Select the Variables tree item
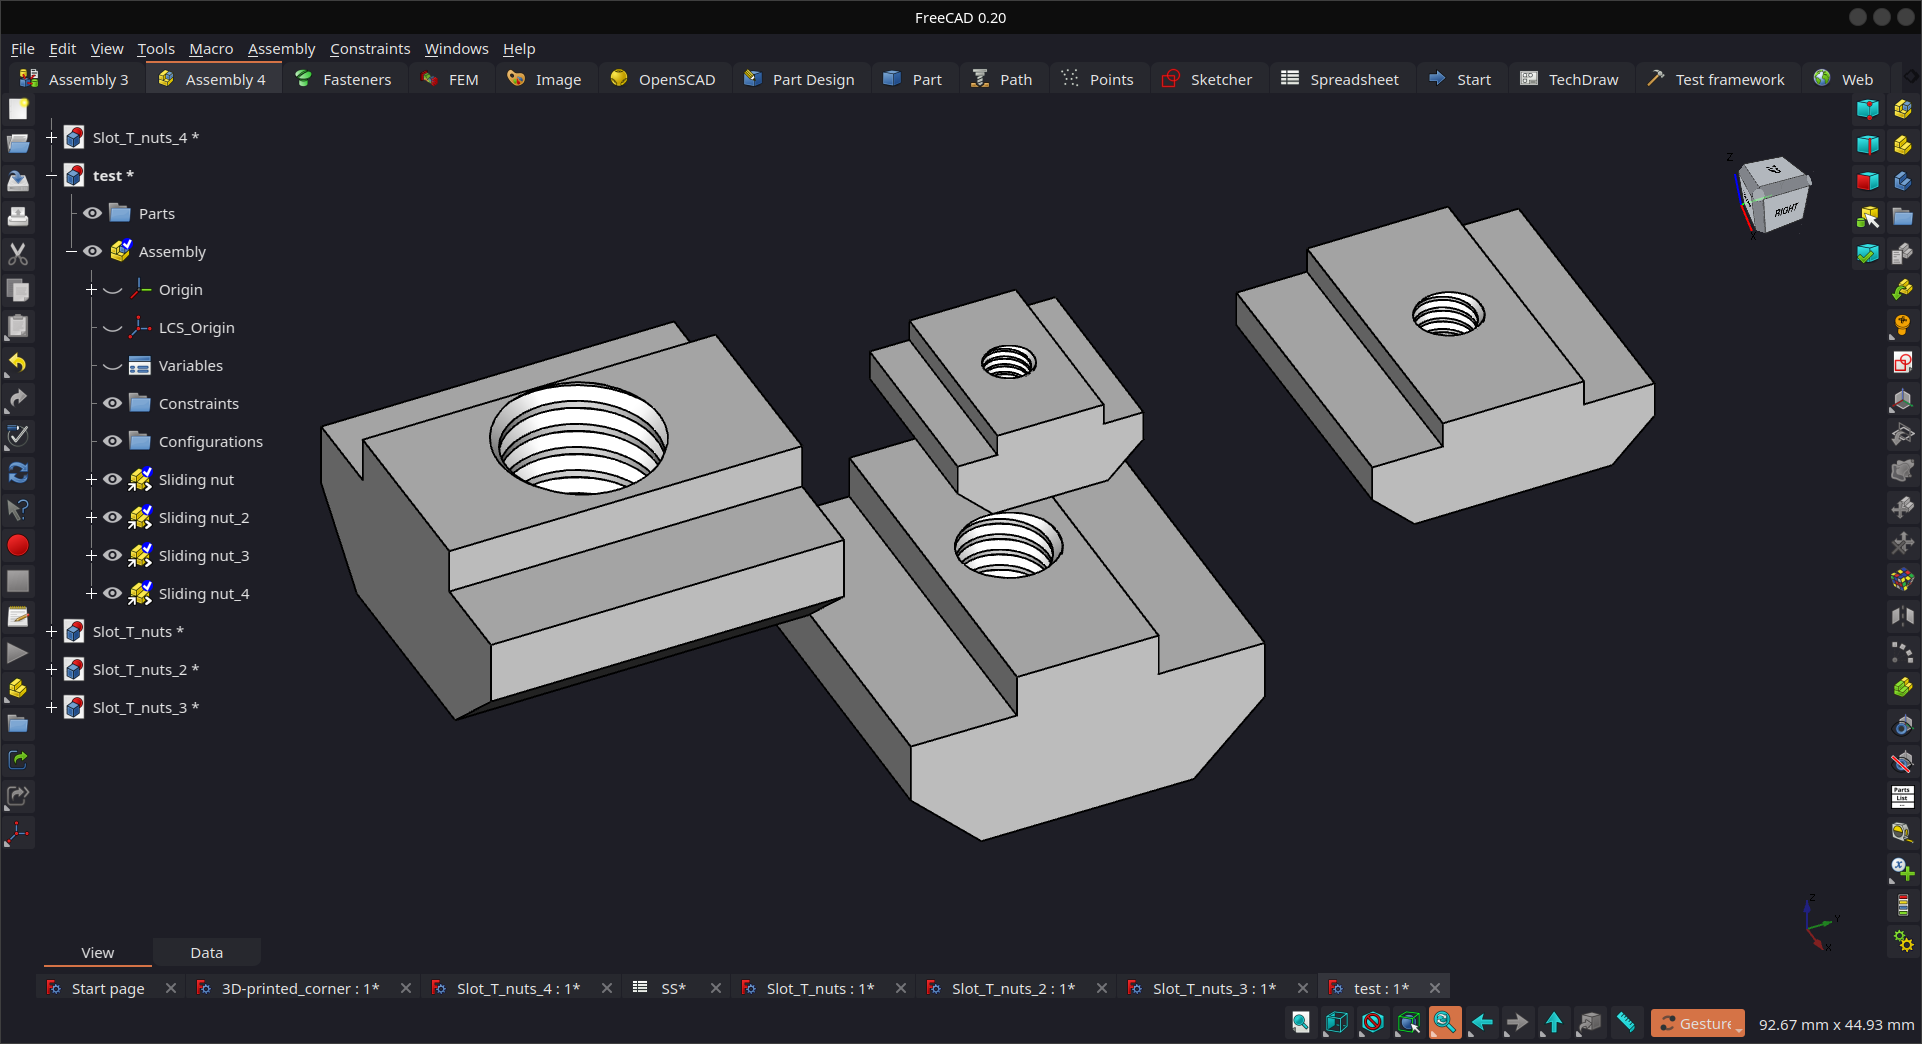 [190, 365]
